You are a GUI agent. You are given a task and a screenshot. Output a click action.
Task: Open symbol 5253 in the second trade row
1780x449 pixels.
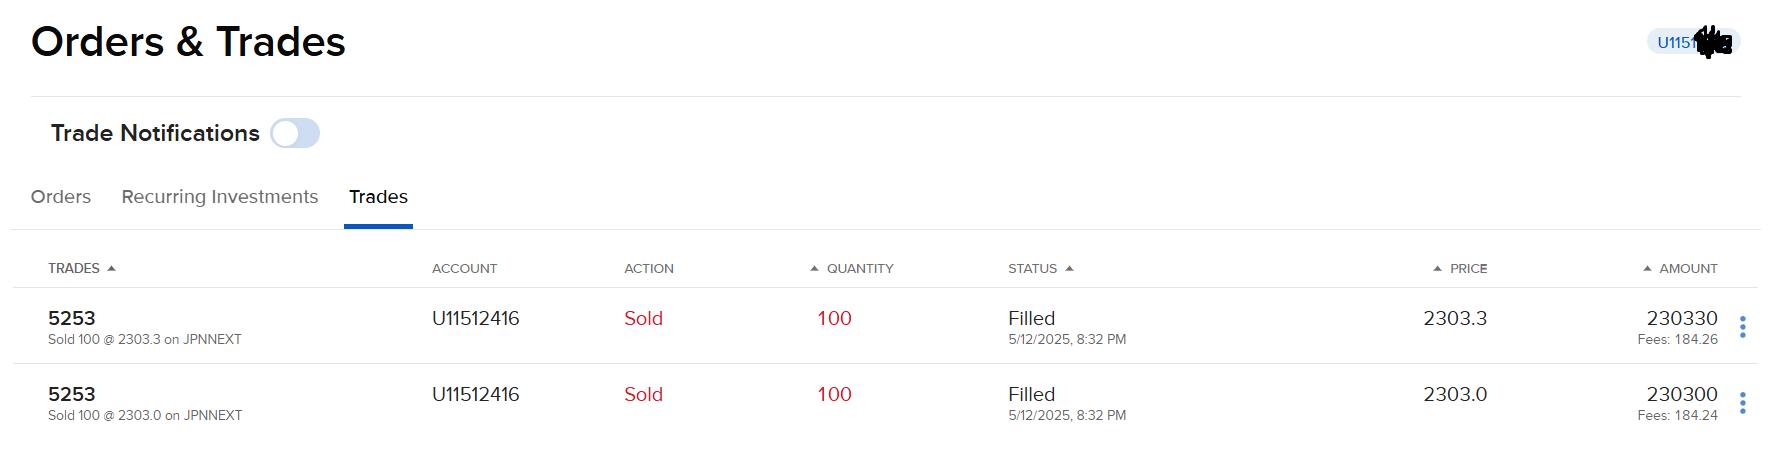[72, 394]
